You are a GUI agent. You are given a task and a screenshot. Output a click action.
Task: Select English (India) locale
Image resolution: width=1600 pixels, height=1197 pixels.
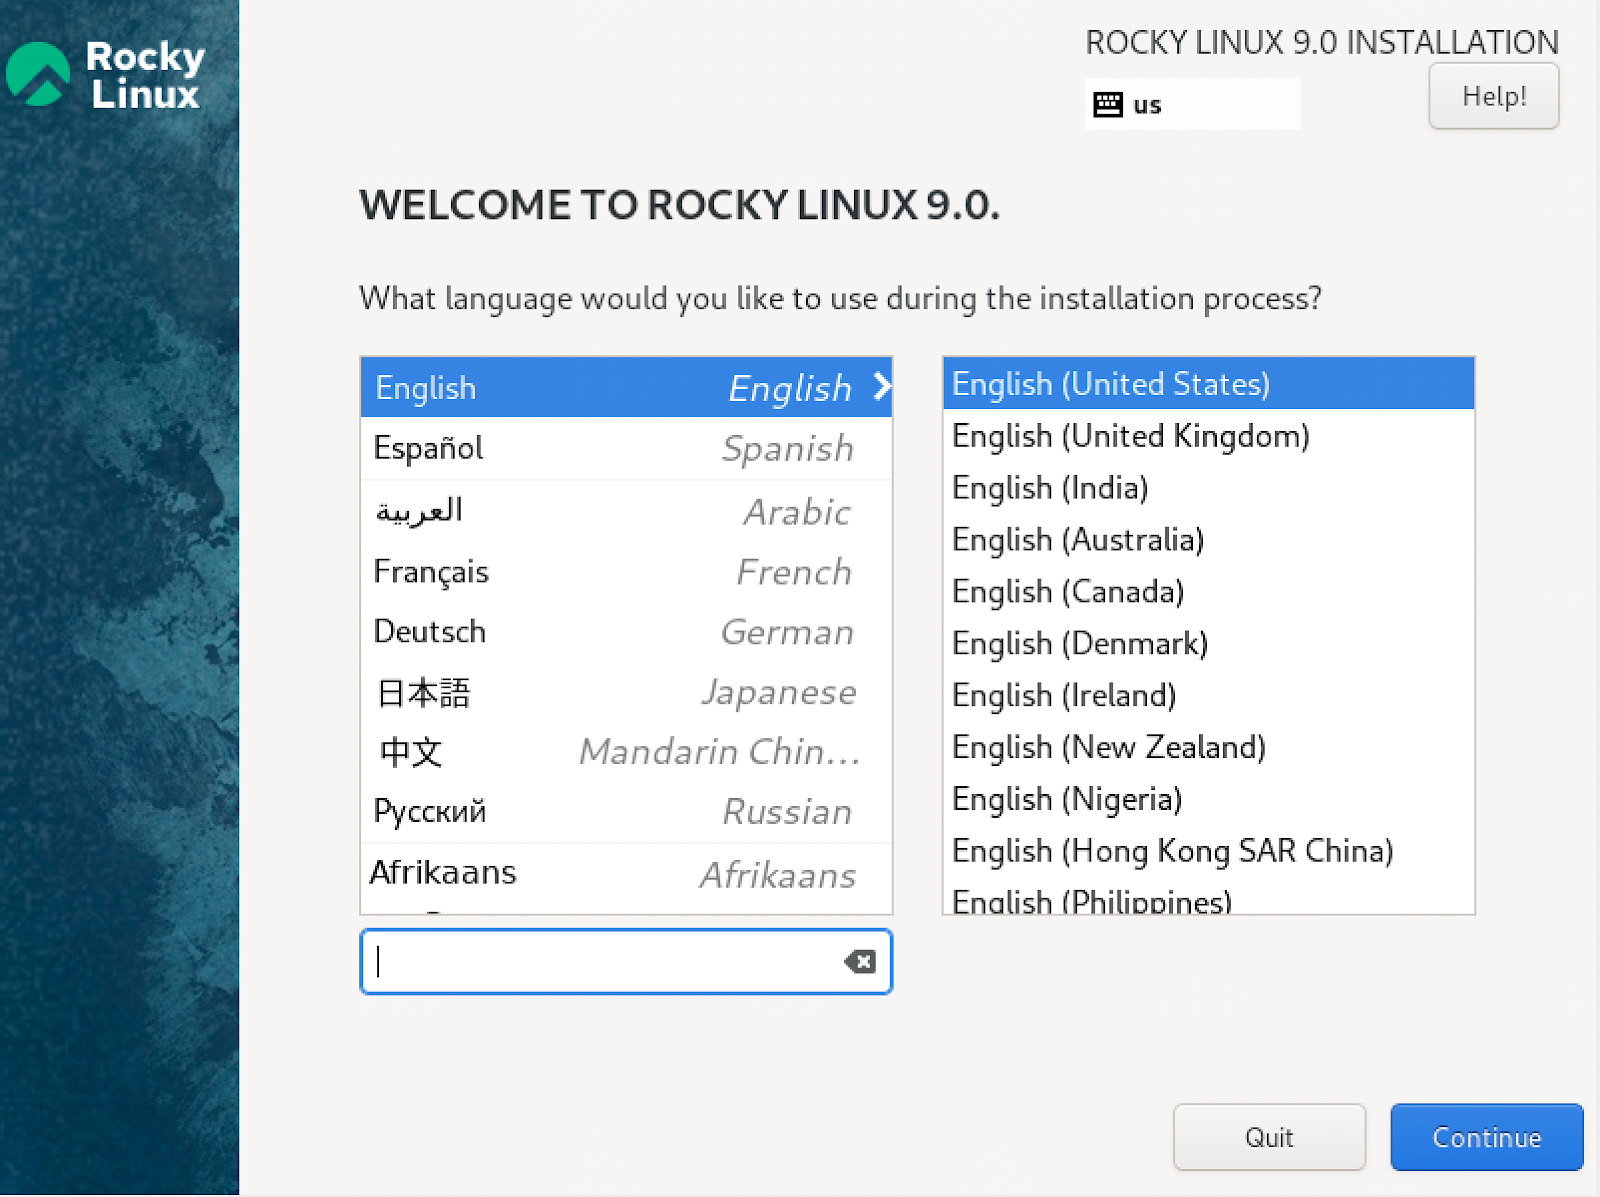[1208, 488]
